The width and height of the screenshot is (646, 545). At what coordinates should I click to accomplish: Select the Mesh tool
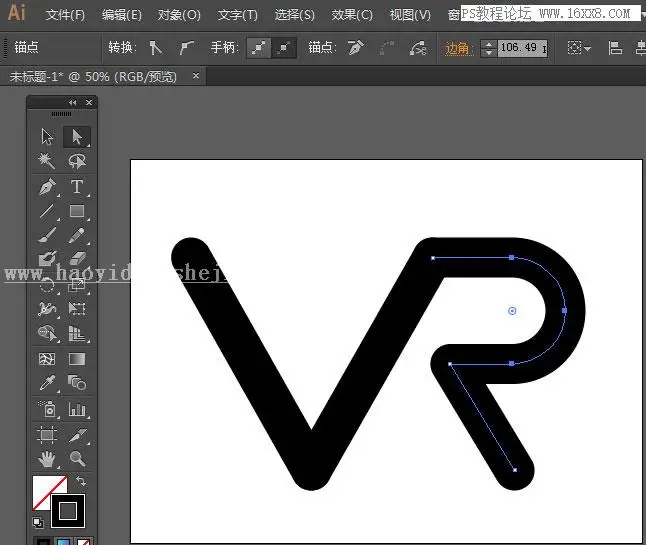(x=47, y=359)
